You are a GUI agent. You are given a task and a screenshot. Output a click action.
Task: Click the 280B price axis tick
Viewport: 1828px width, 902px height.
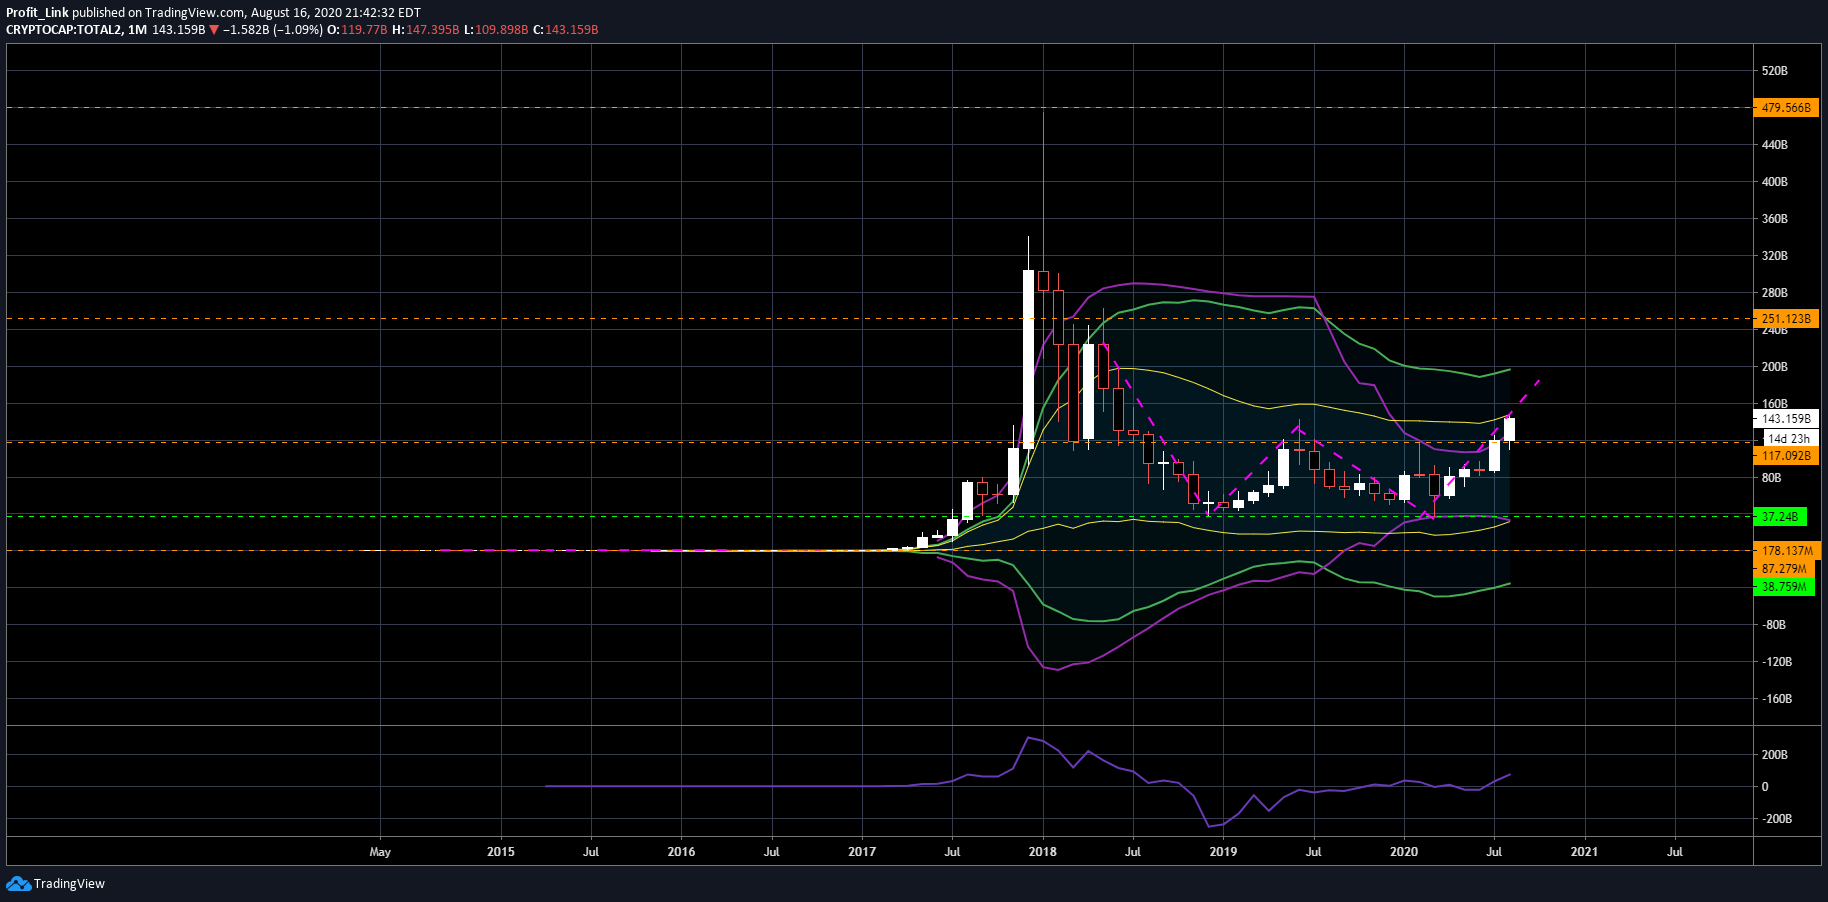click(1775, 293)
